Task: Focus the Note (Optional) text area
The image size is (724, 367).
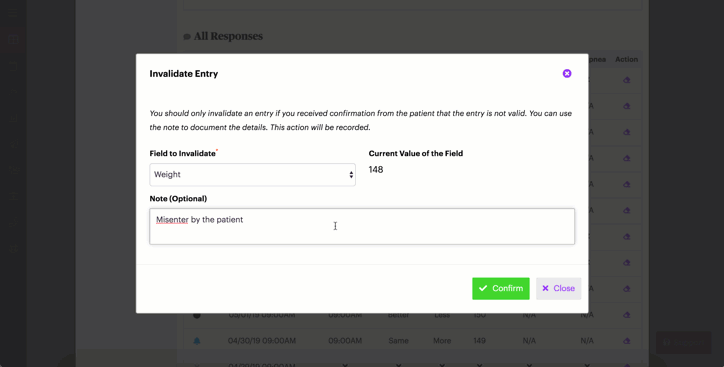Action: 362,226
